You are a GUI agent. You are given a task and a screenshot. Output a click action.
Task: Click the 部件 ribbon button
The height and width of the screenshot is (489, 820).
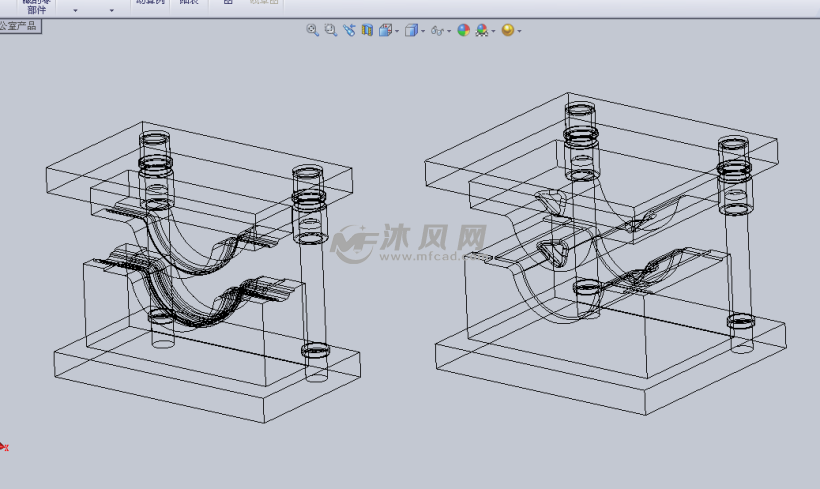click(x=37, y=10)
